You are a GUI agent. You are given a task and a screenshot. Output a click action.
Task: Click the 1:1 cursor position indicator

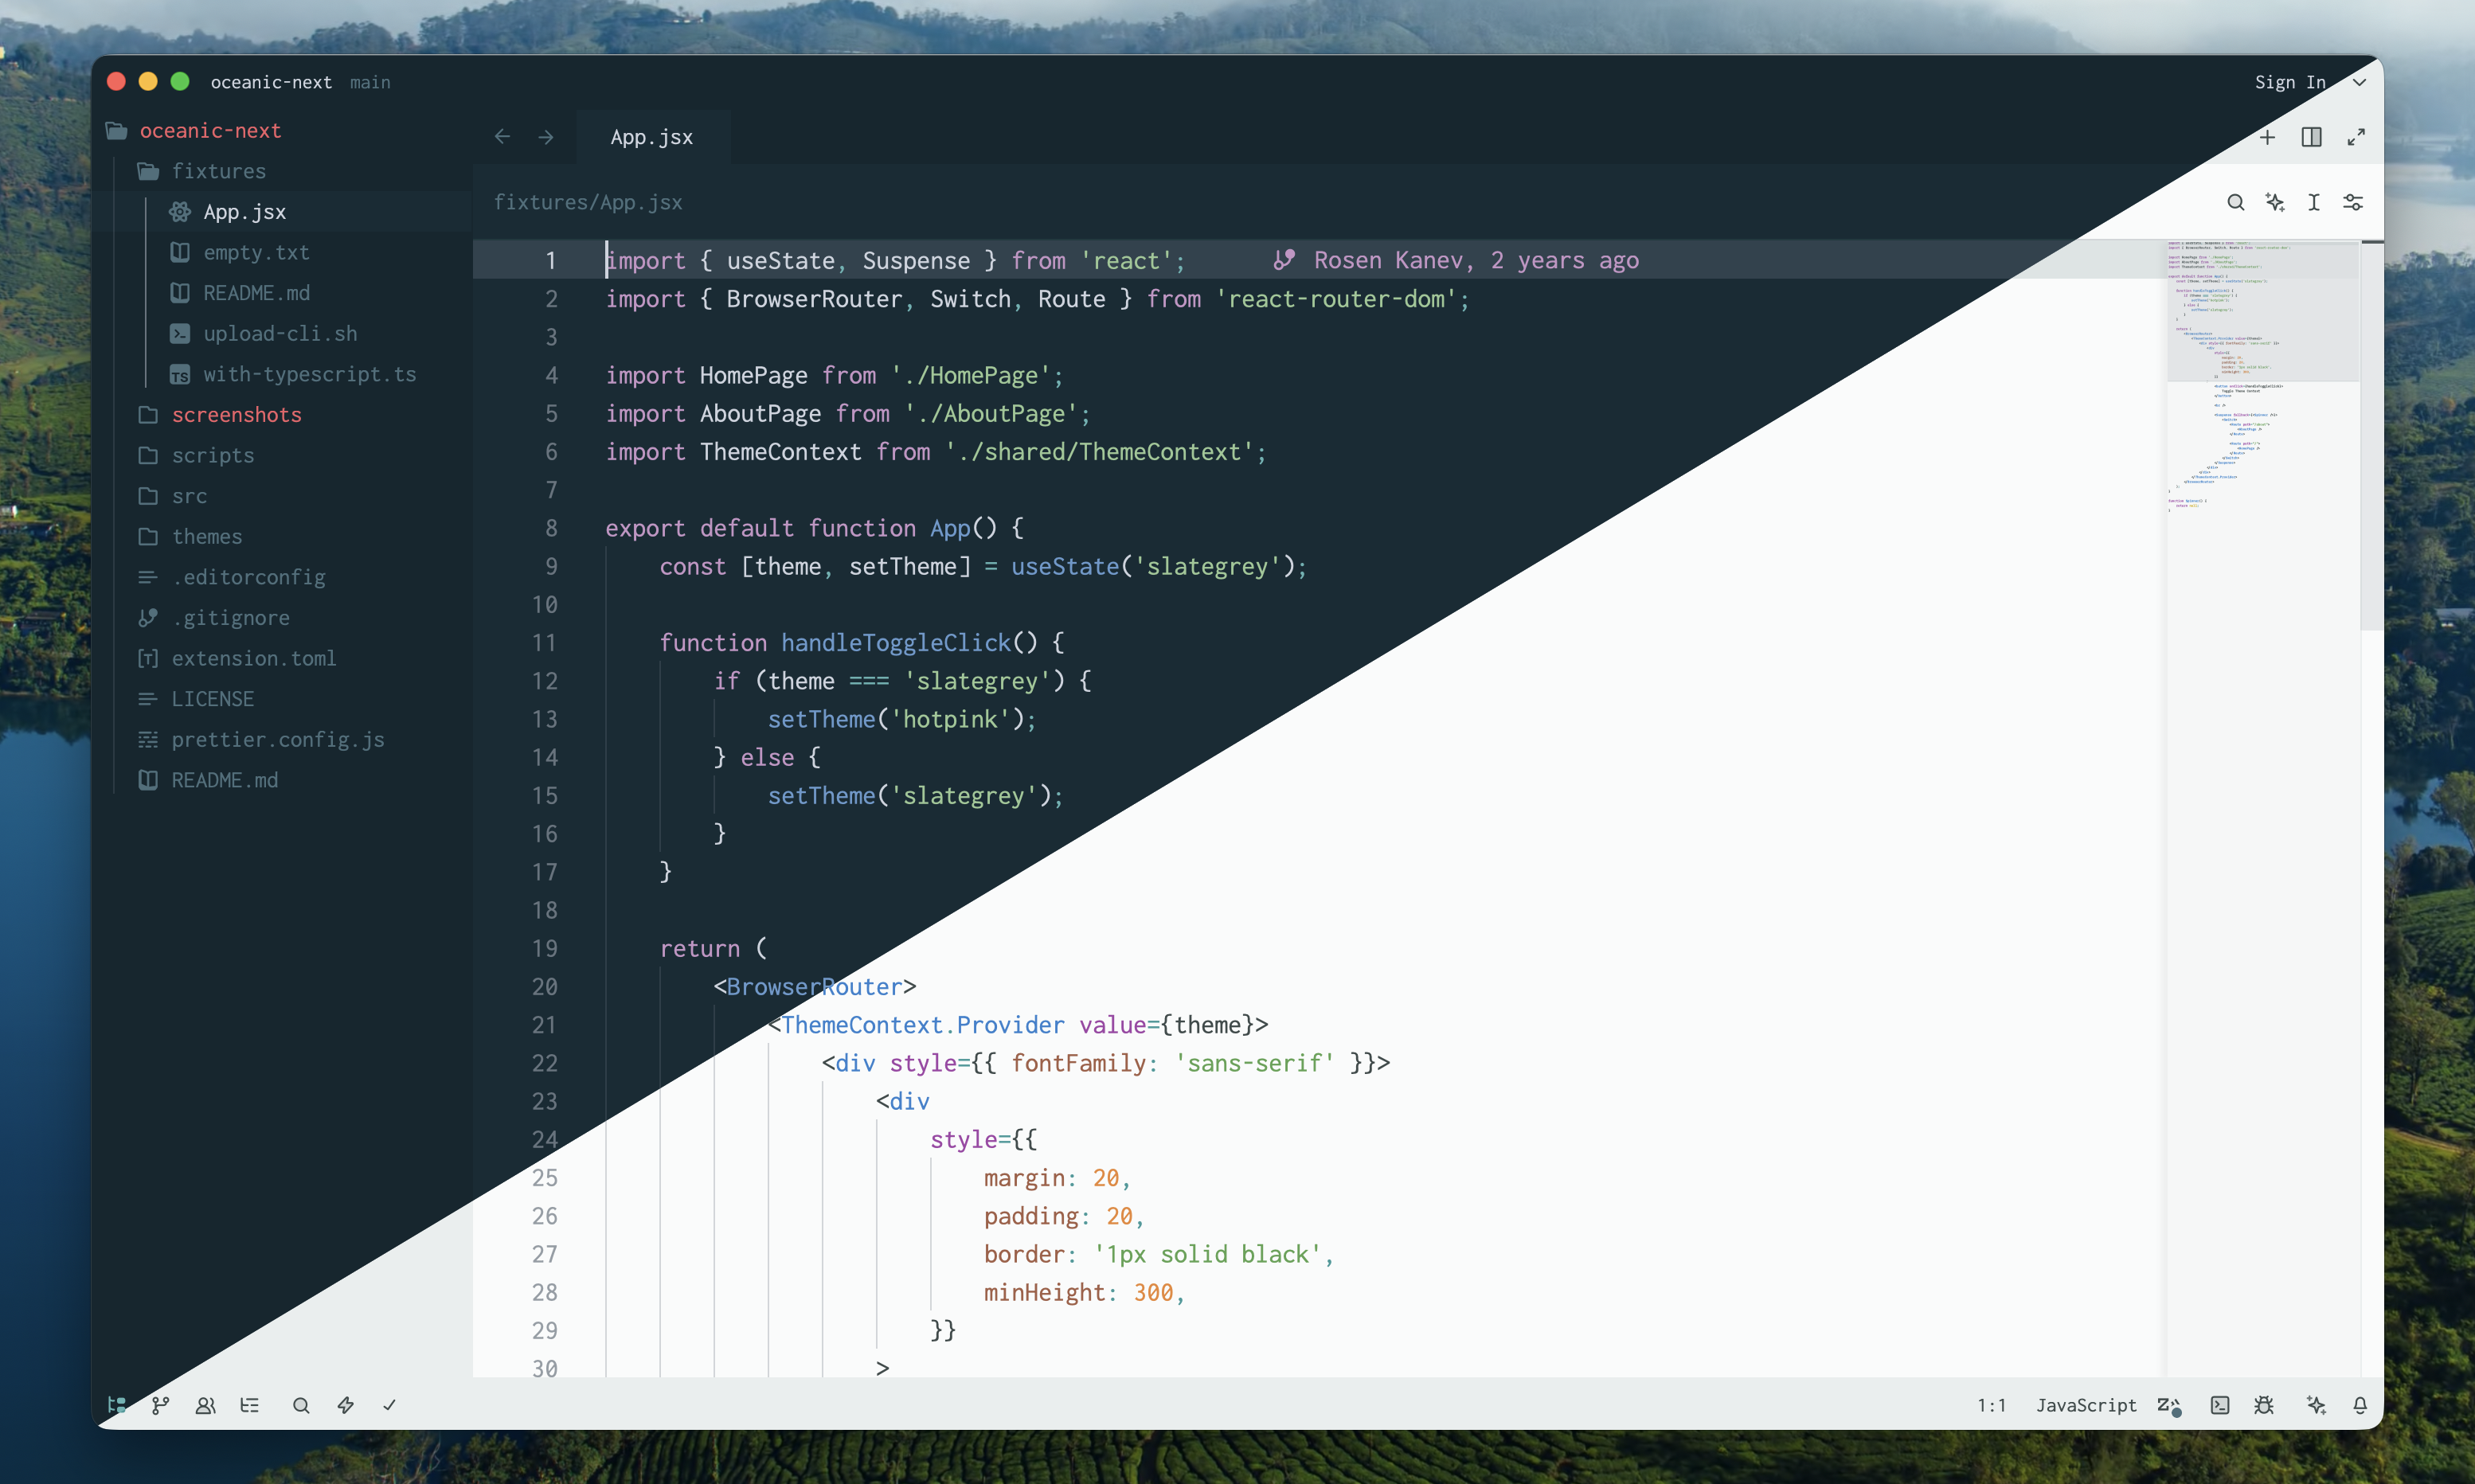(x=1991, y=1405)
